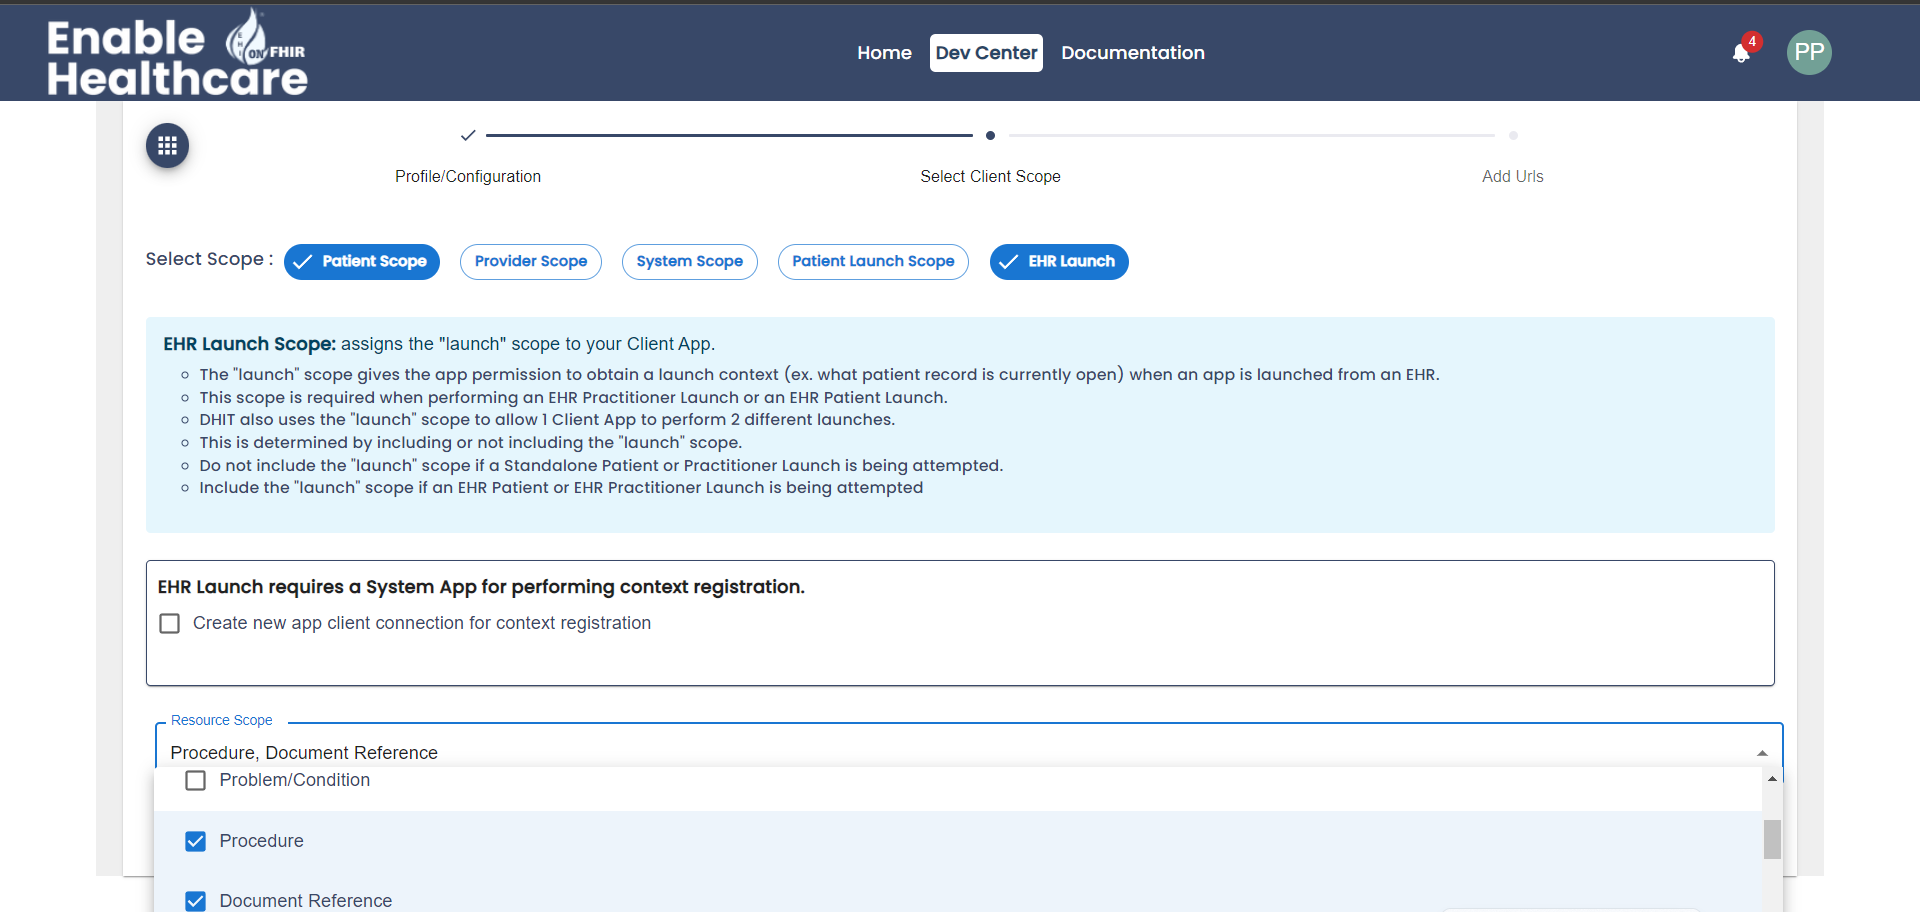Click the dropdown list scrollbar thumb
This screenshot has width=1920, height=912.
tap(1772, 839)
